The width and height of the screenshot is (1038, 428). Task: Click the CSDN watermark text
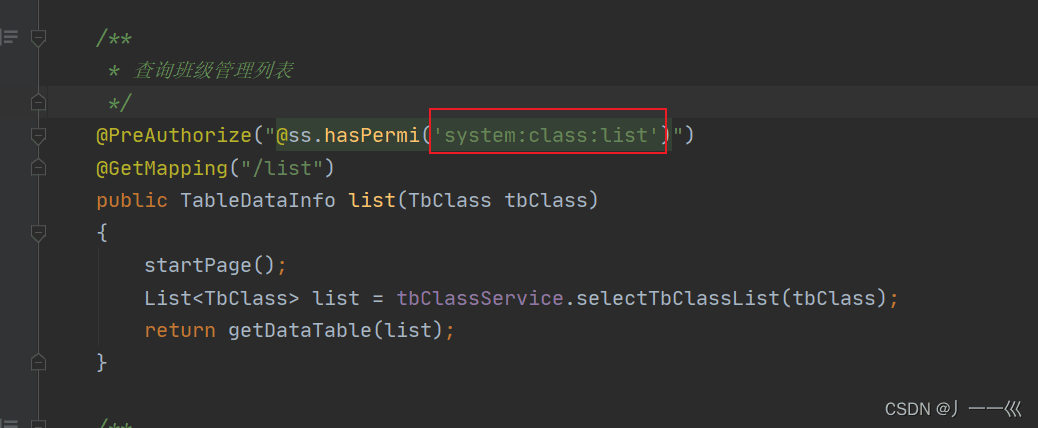953,409
